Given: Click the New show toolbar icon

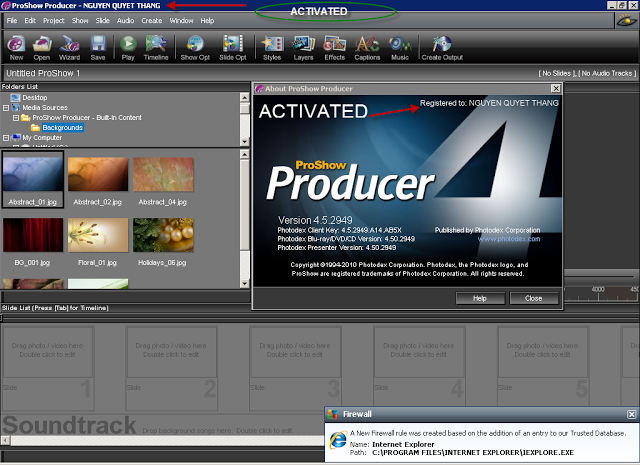Looking at the screenshot, I should click(16, 47).
